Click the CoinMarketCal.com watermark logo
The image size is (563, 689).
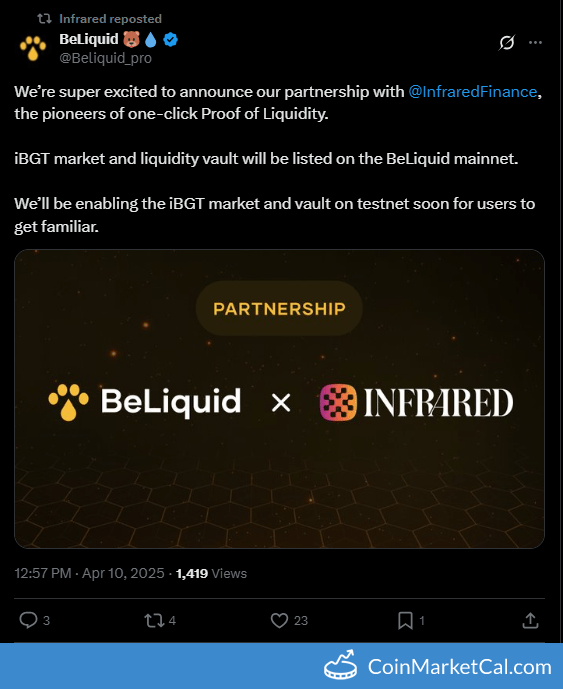click(437, 666)
